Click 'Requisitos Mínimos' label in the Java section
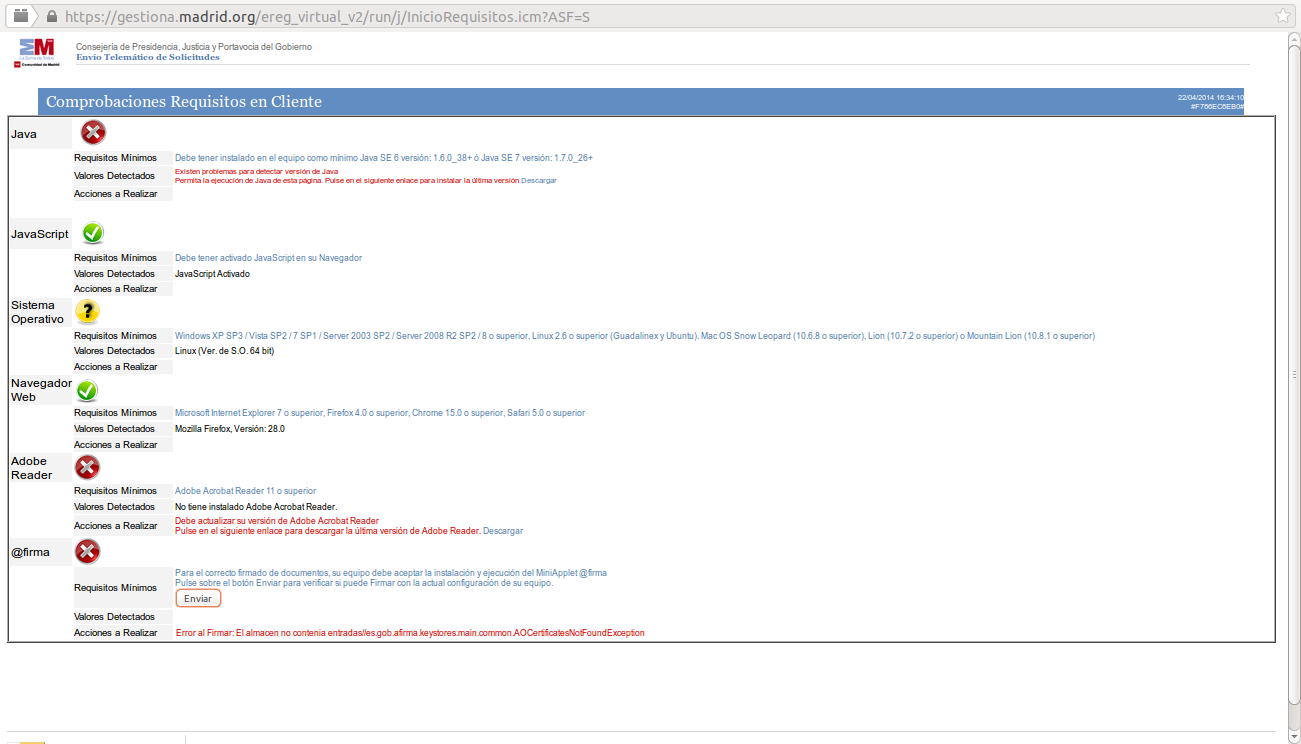1301x744 pixels. pyautogui.click(x=115, y=158)
